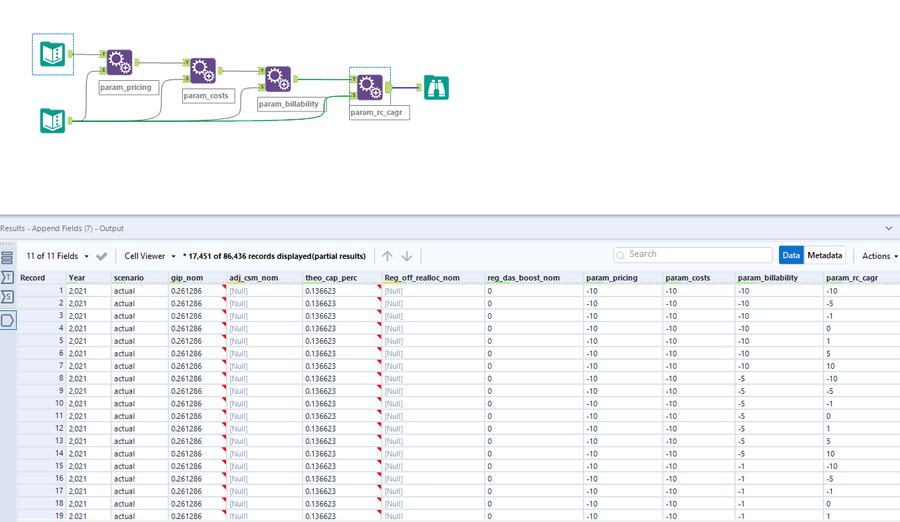Select the param_costs Append Fields tool
Image resolution: width=900 pixels, height=522 pixels.
tap(203, 71)
